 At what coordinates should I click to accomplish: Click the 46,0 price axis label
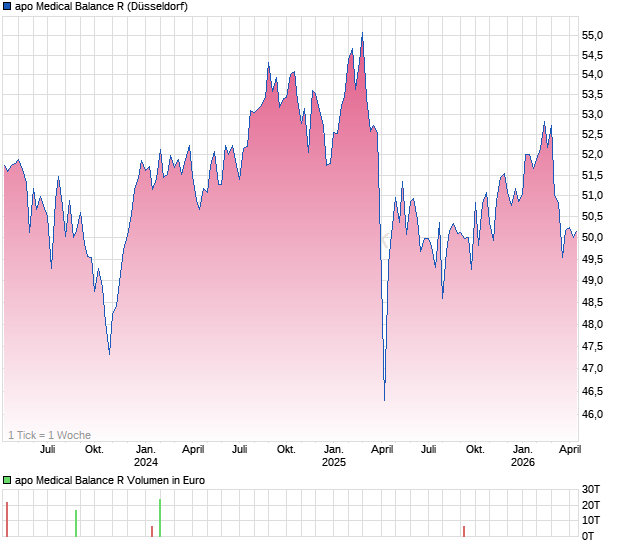[x=593, y=414]
